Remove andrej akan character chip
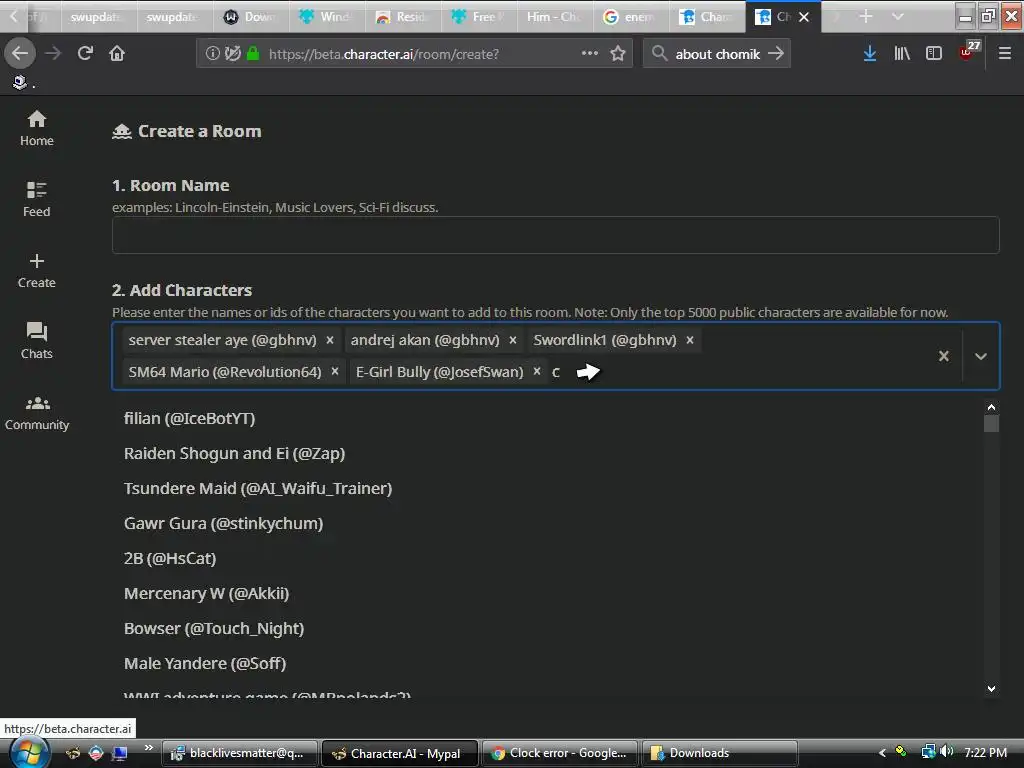1024x768 pixels. point(513,340)
